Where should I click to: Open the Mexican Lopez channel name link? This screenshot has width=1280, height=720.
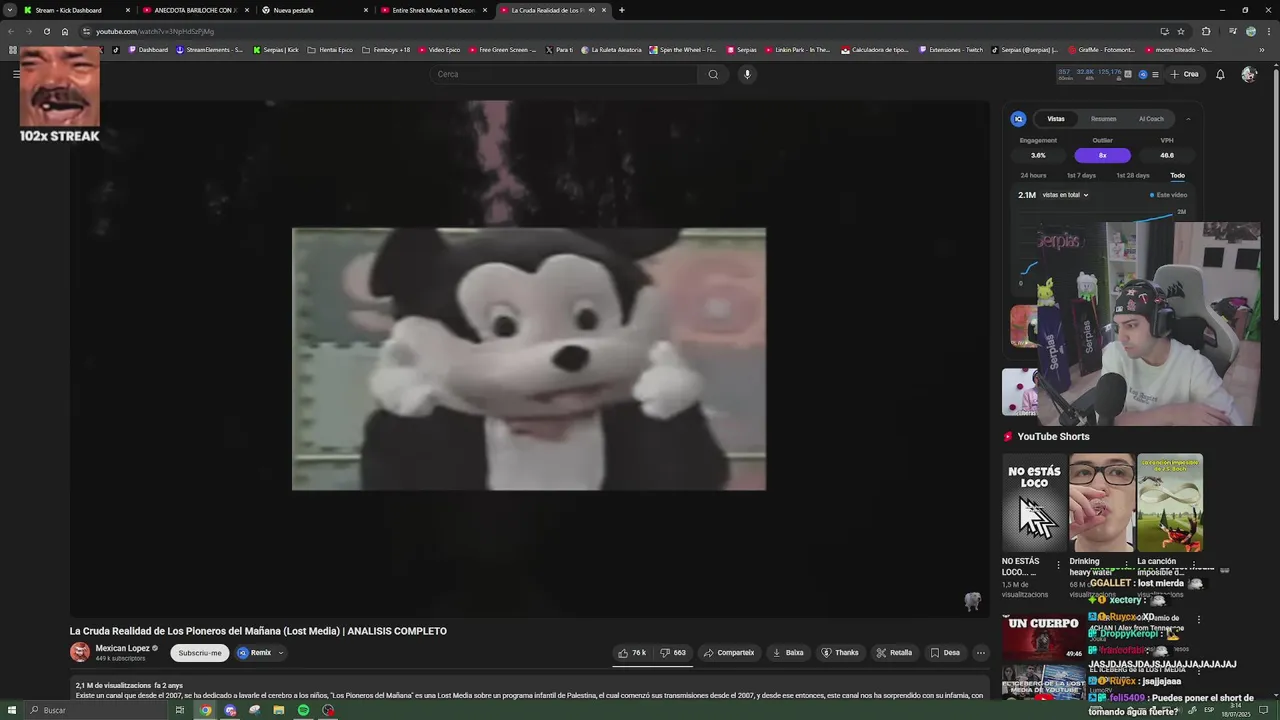click(122, 648)
